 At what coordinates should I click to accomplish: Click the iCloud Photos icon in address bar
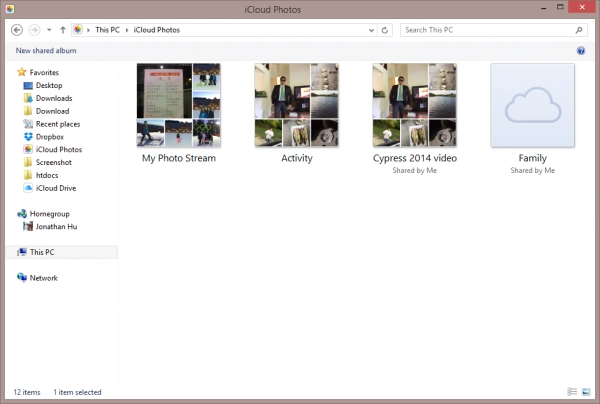click(x=78, y=29)
